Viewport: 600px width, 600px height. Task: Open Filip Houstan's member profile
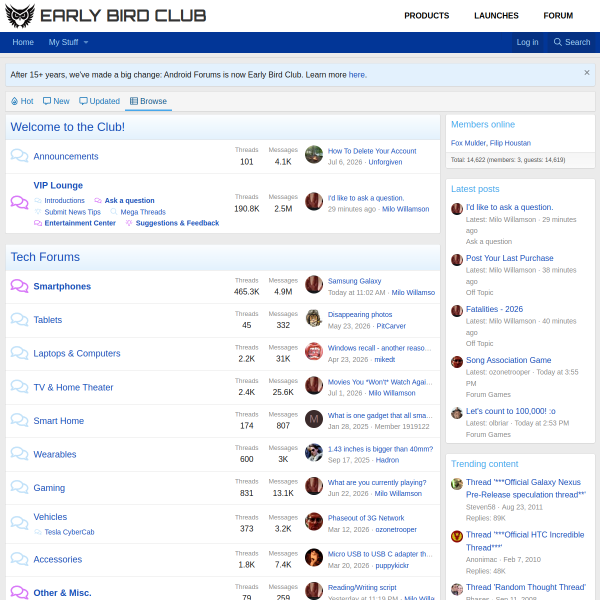point(510,143)
